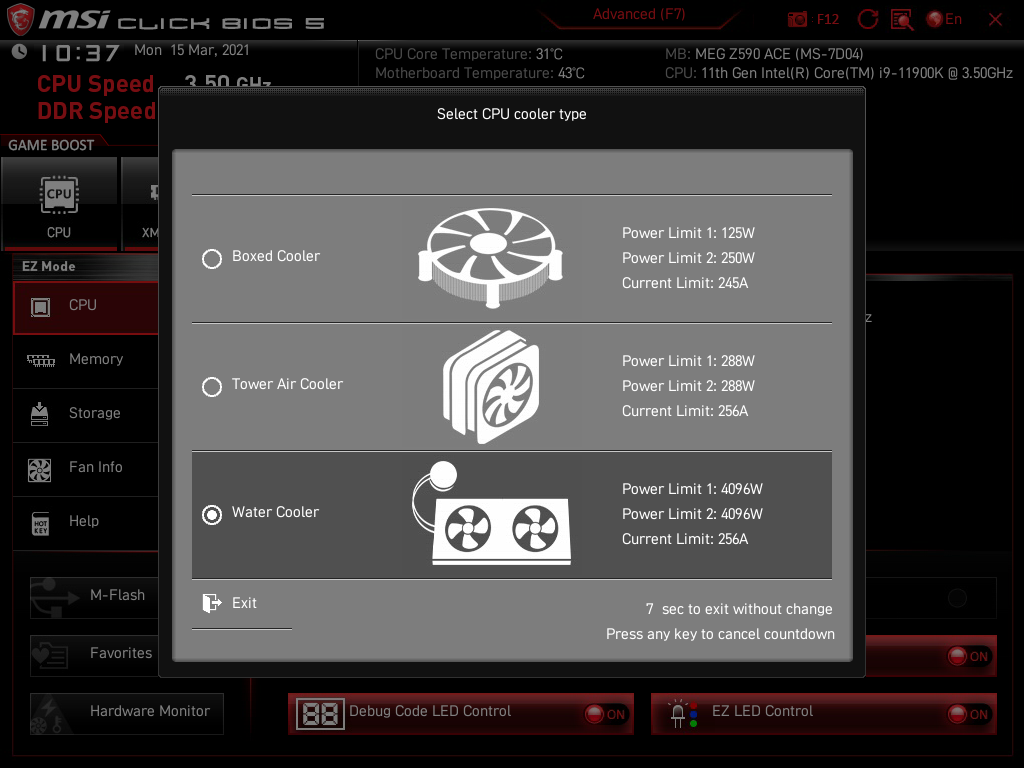Viewport: 1024px width, 768px height.
Task: Click the water cooler radiator illustration
Action: coord(492,513)
